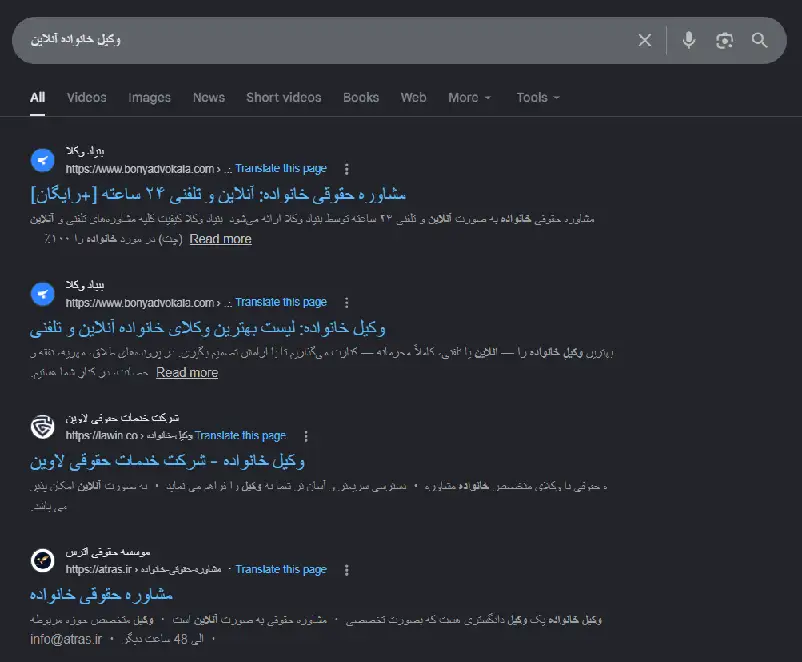Screen dimensions: 802x662
Task: Open second bonyadvokala result favicon
Action: [x=42, y=294]
